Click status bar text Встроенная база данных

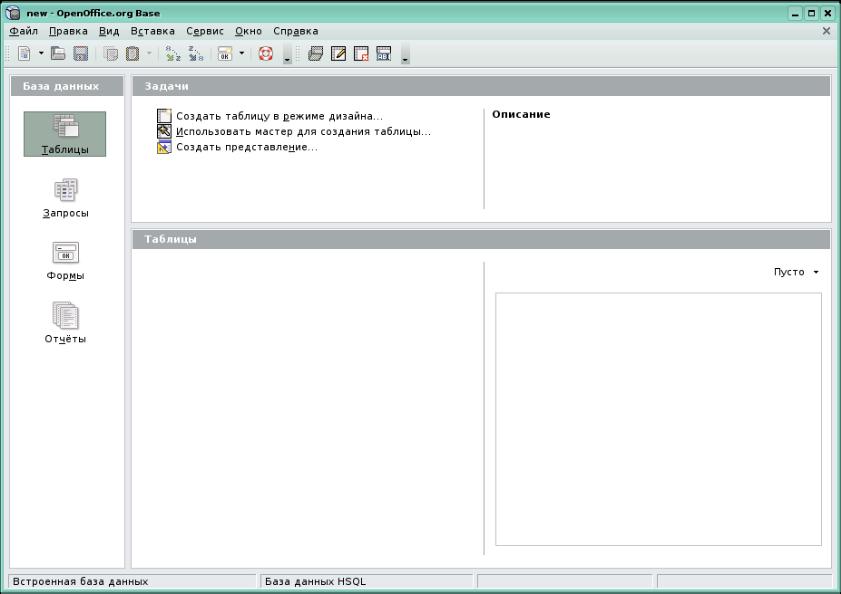(80, 581)
